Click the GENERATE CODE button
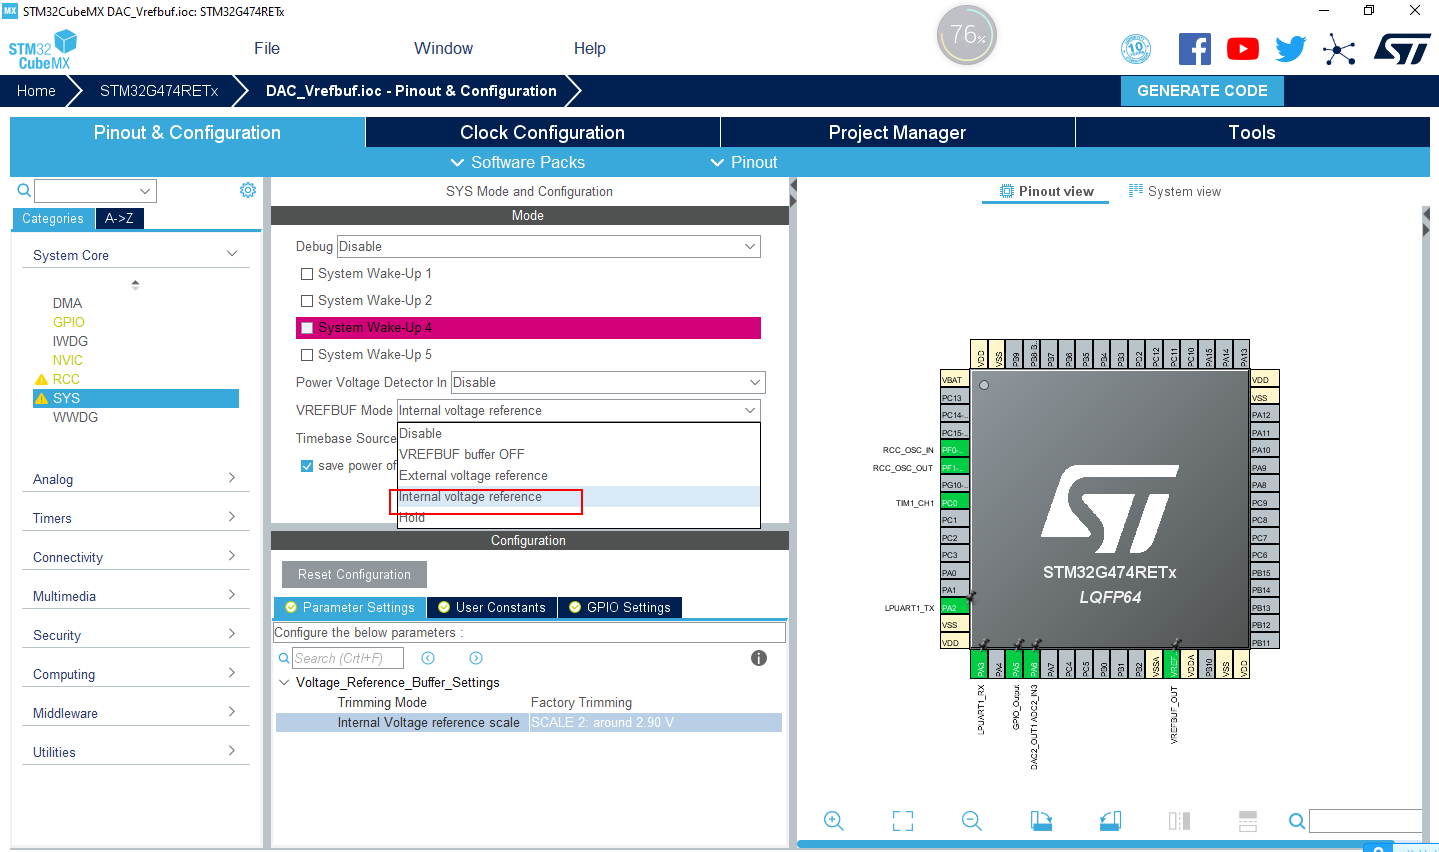The image size is (1439, 852). click(1201, 90)
